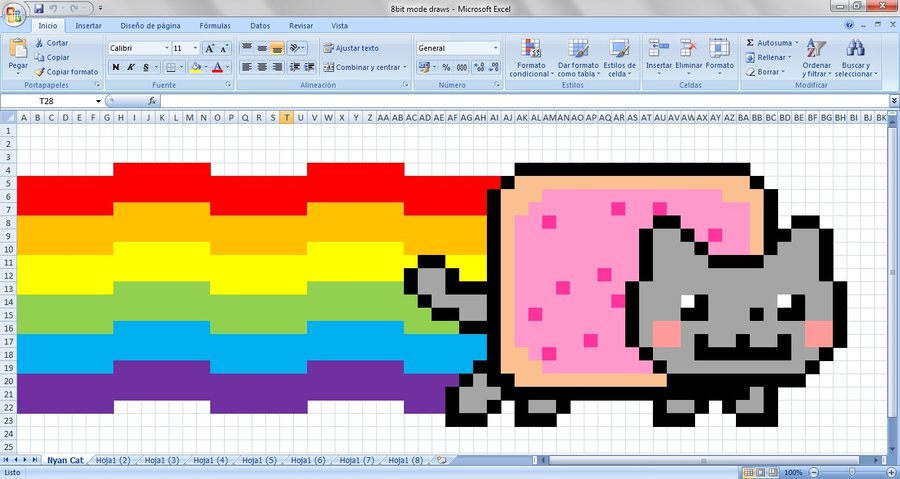900x479 pixels.
Task: Toggle underline S formatting
Action: (146, 67)
